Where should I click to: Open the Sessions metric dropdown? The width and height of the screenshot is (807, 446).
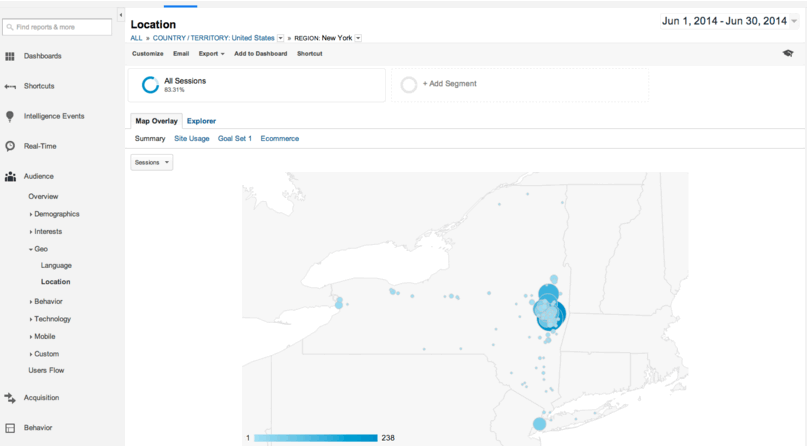[152, 163]
